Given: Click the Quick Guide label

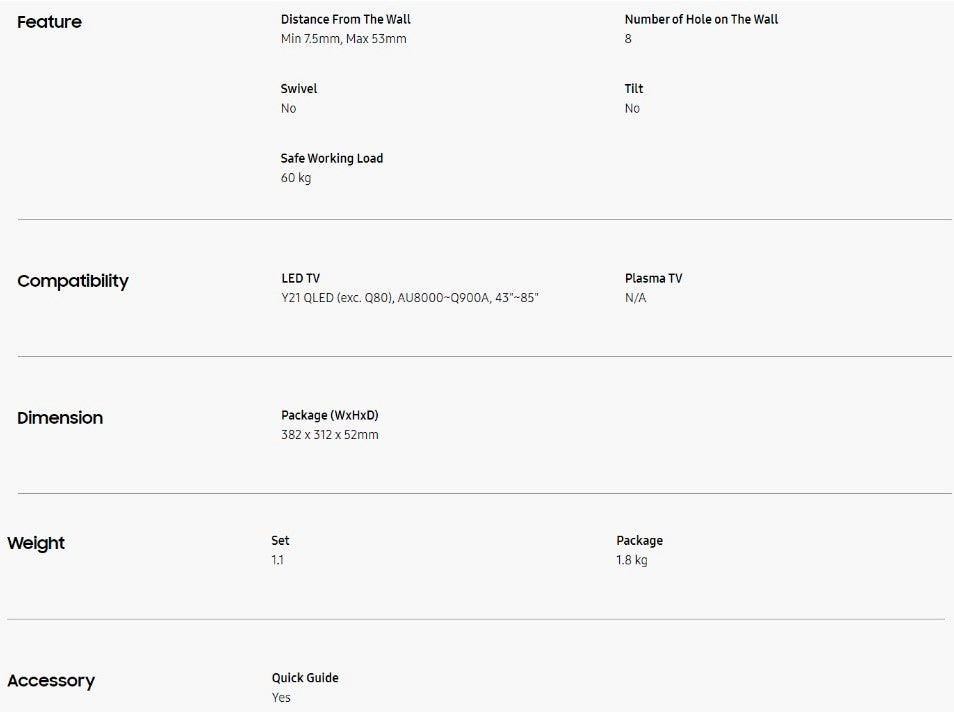Looking at the screenshot, I should (x=305, y=678).
